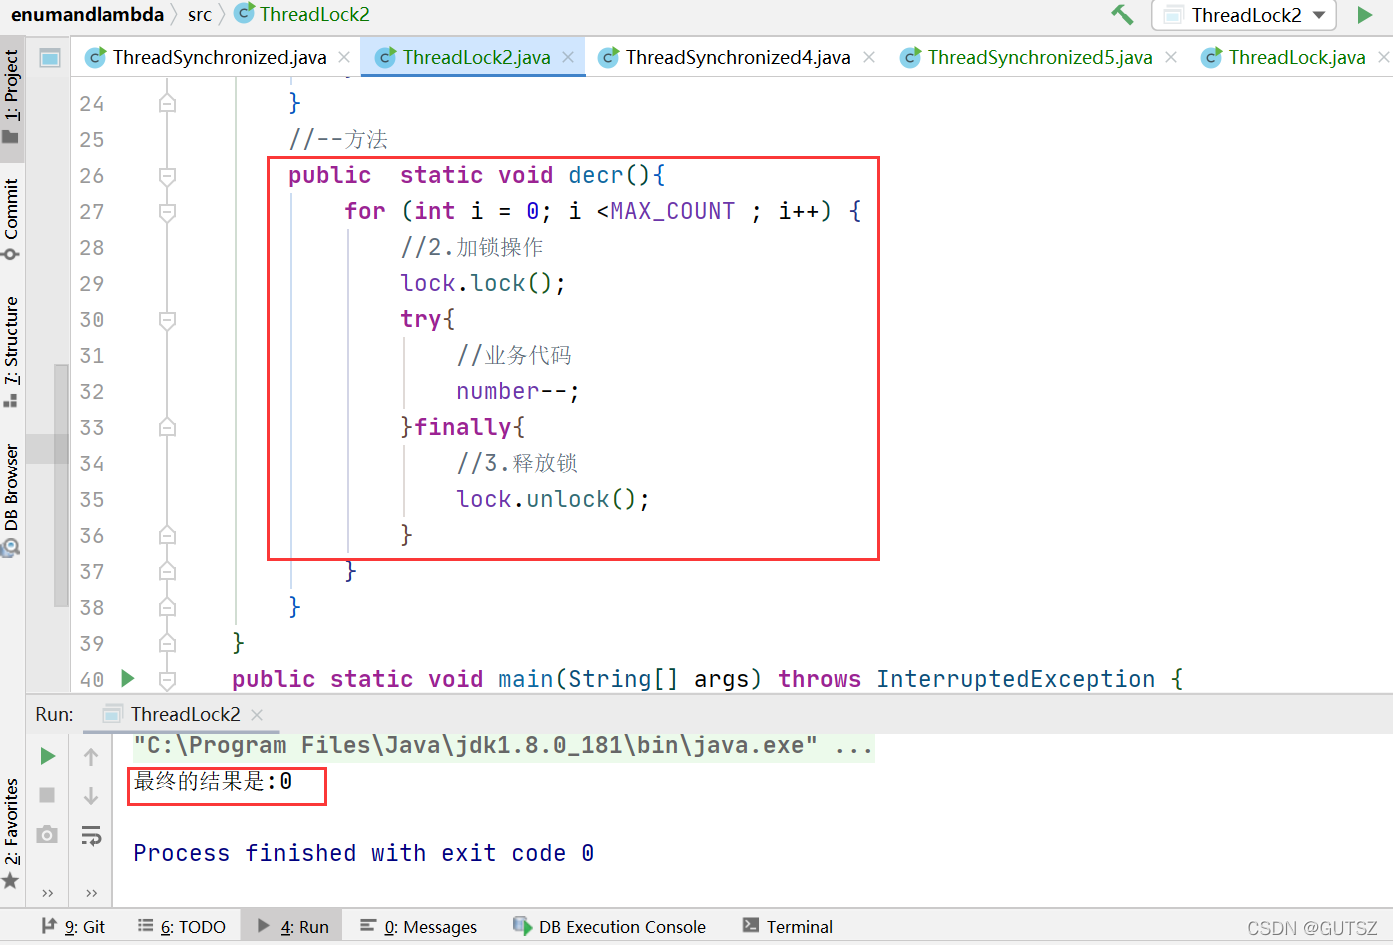Run ThreadLock2 with the green toolbar arrow

1365,15
